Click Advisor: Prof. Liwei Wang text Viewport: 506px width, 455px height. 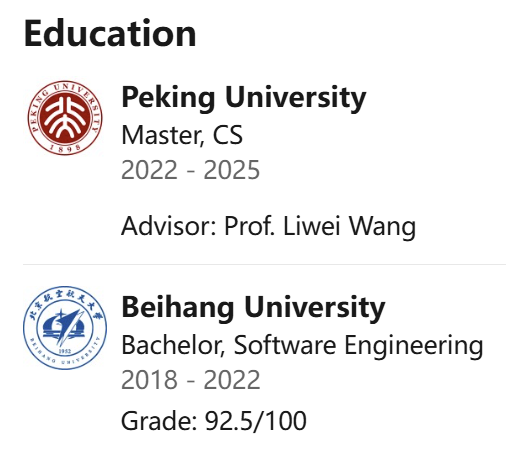[269, 226]
